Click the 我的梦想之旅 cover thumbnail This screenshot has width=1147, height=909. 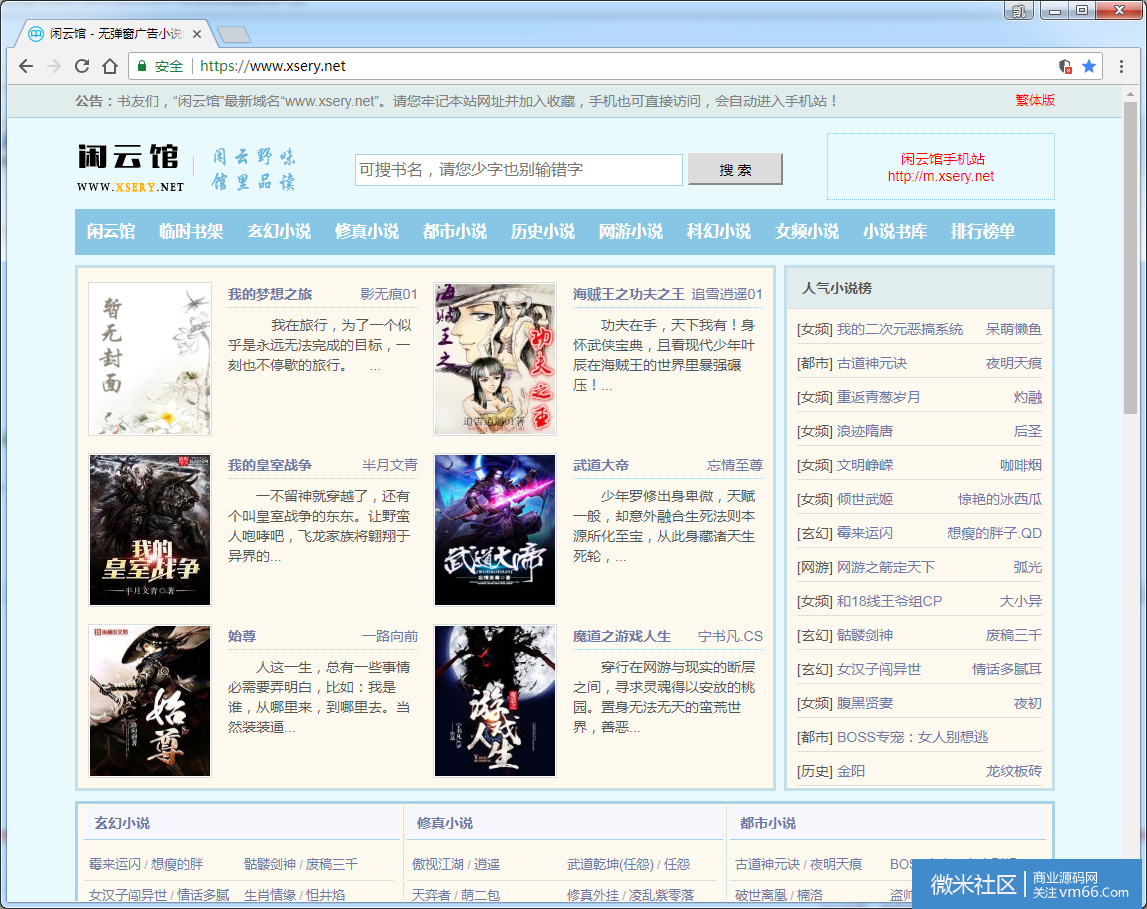(x=150, y=359)
